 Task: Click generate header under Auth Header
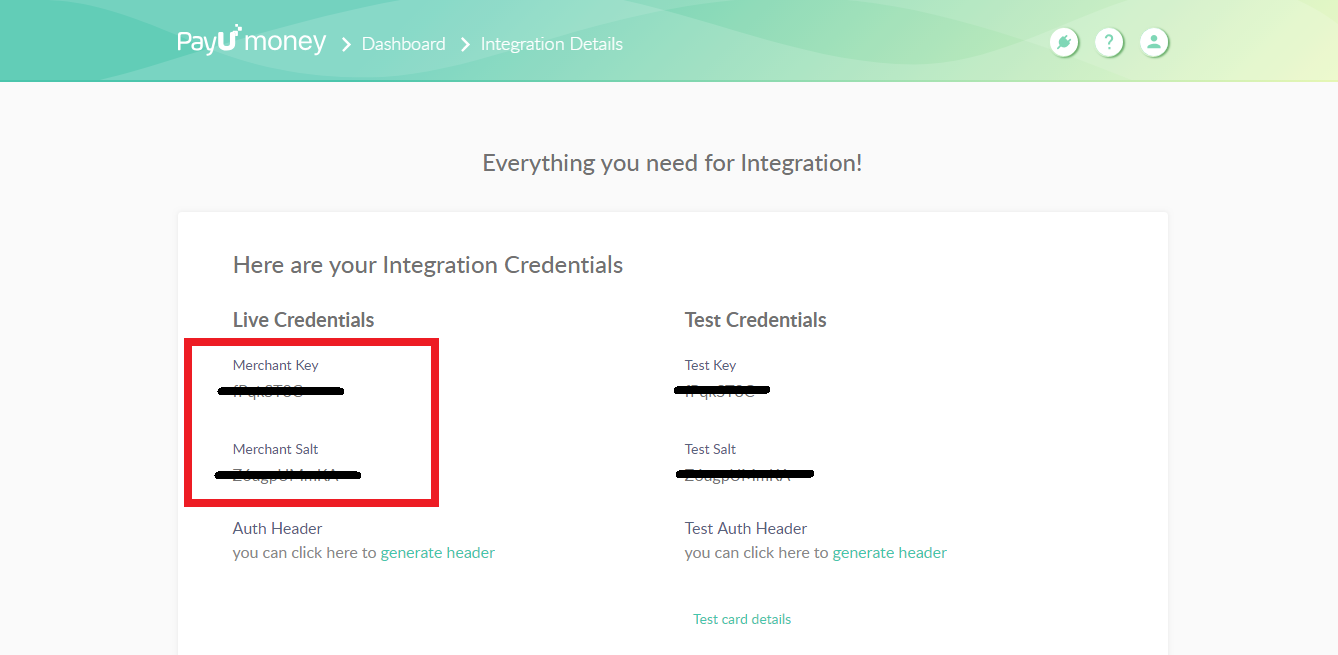coord(438,552)
